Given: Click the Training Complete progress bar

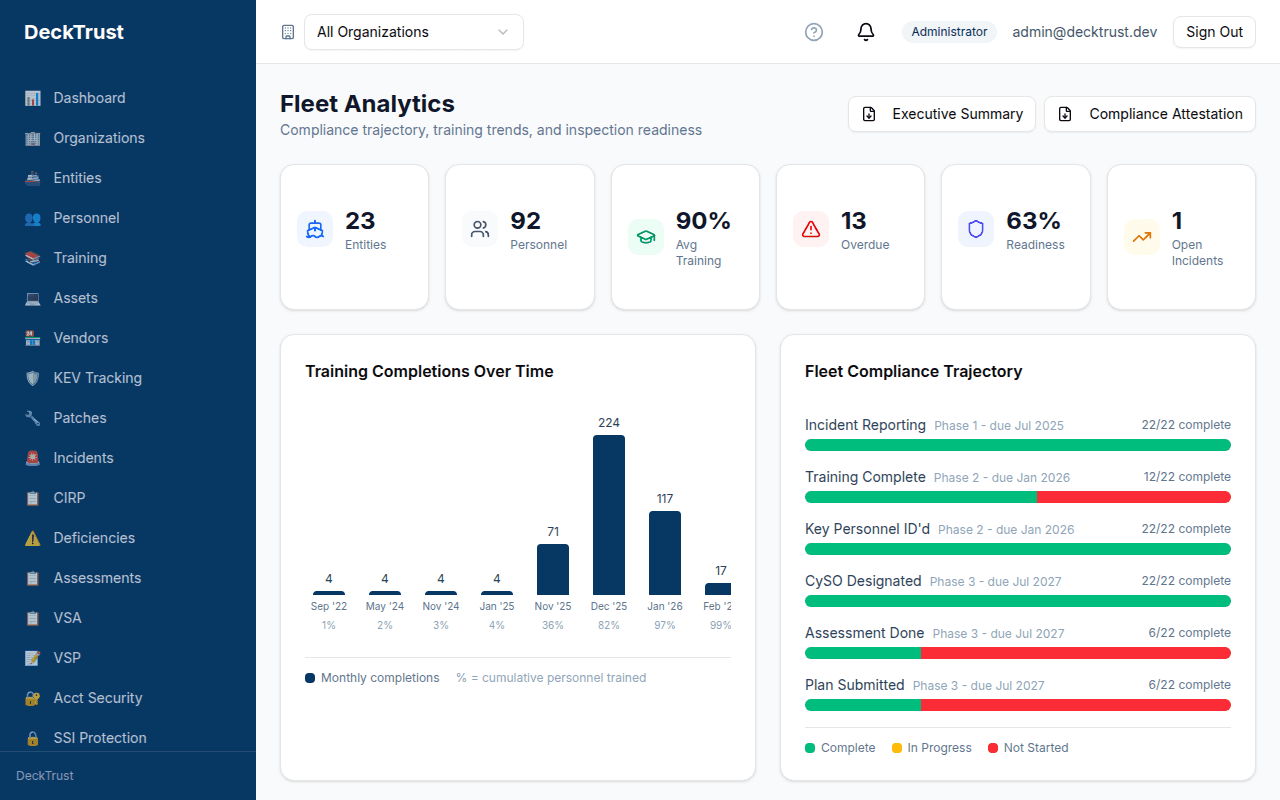Looking at the screenshot, I should pos(1018,497).
